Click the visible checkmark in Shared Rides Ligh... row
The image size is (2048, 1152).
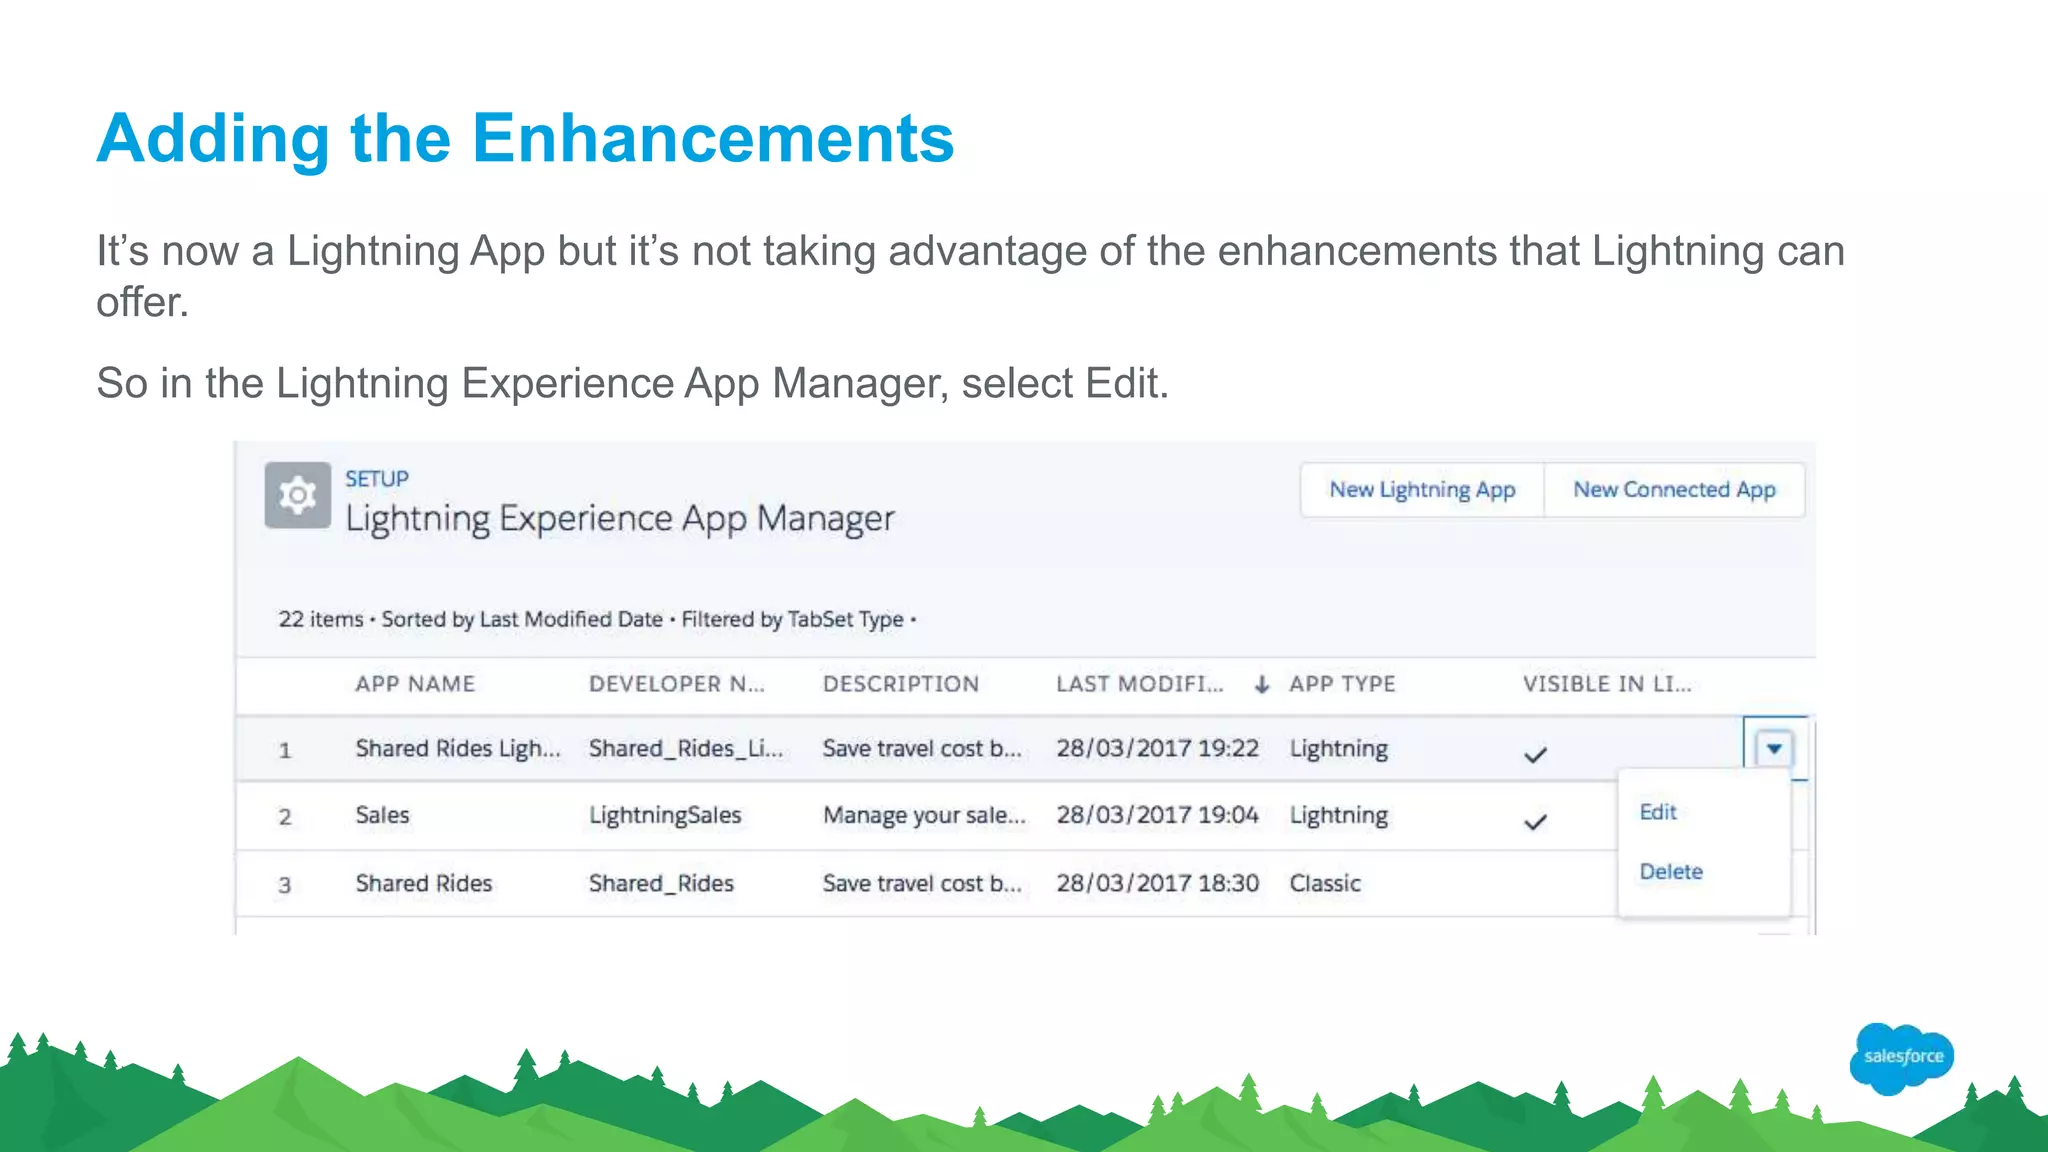tap(1536, 755)
